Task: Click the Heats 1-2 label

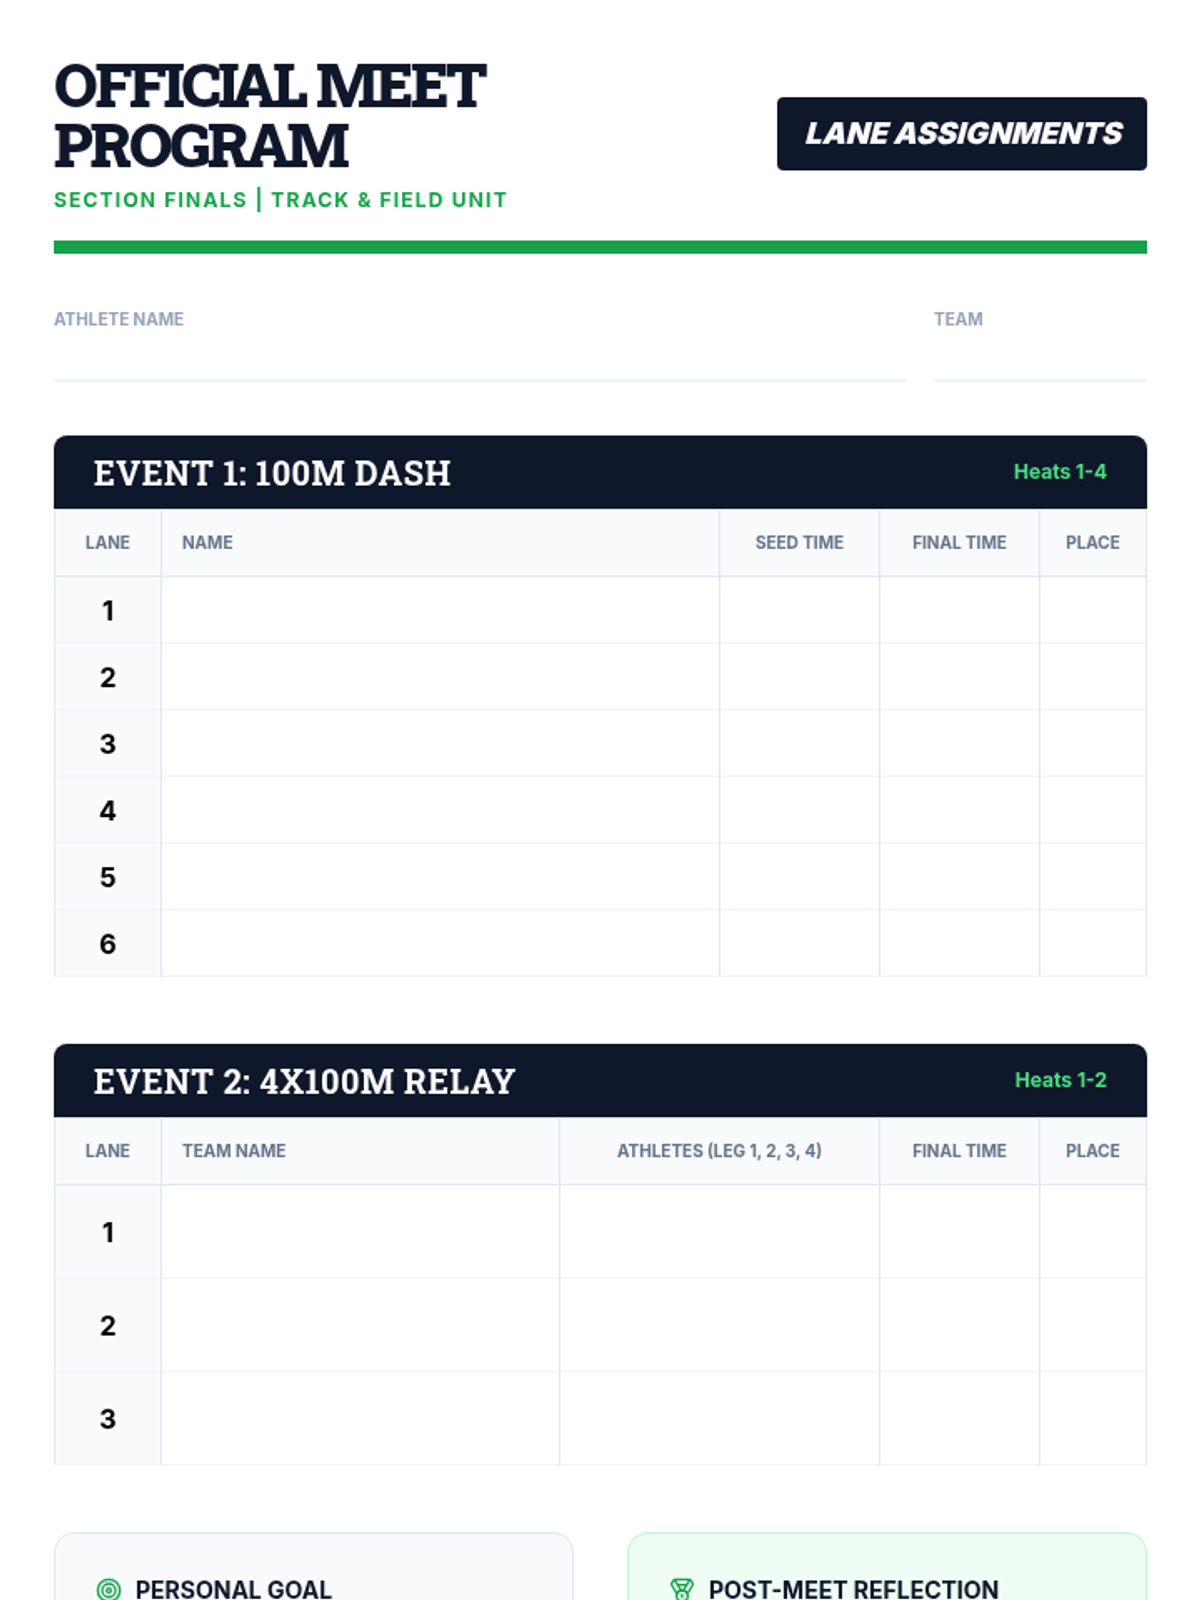Action: pos(1060,1080)
